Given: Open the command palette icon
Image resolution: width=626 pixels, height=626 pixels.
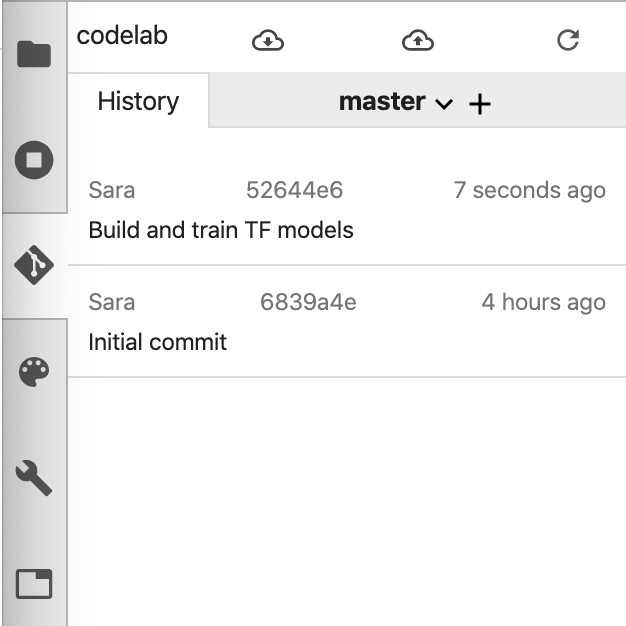Looking at the screenshot, I should [x=34, y=373].
